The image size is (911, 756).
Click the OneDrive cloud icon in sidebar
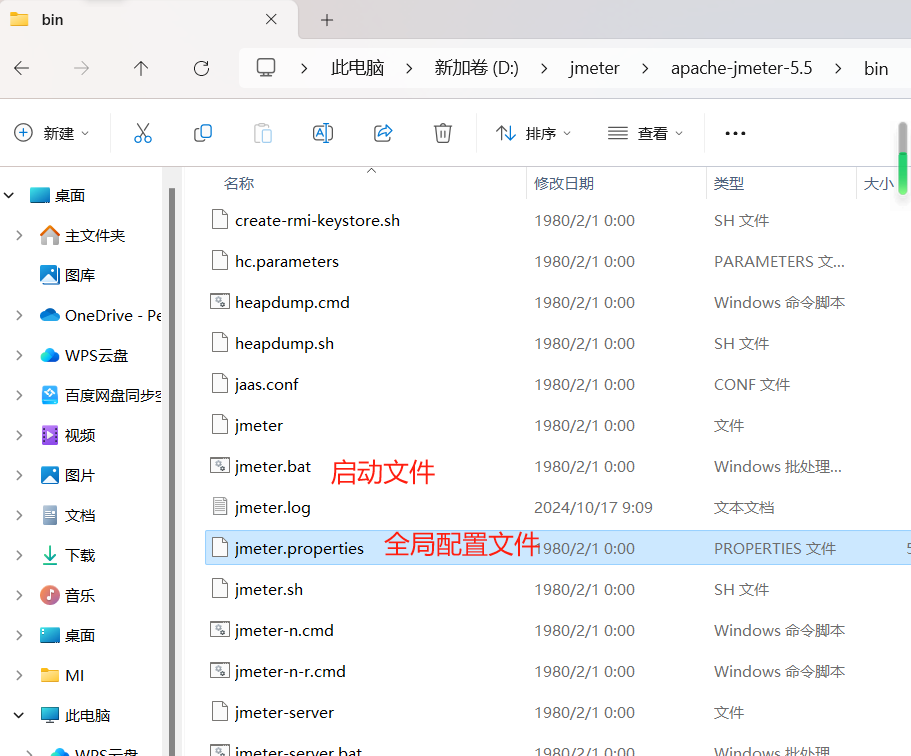point(50,315)
